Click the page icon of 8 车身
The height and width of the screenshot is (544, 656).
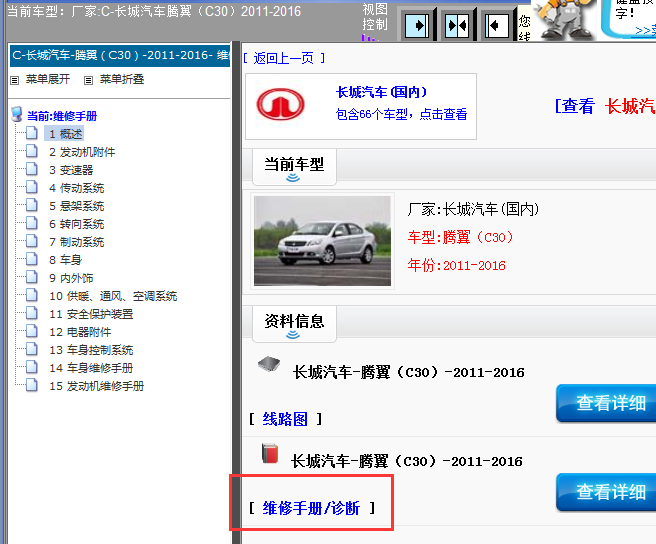(32, 259)
